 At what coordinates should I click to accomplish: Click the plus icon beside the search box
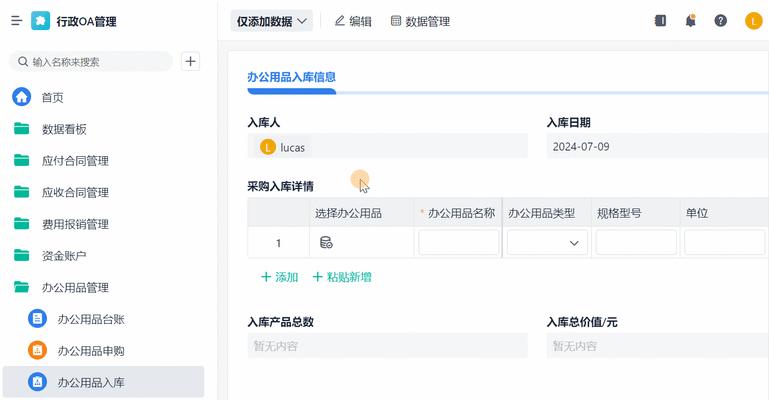pyautogui.click(x=190, y=61)
